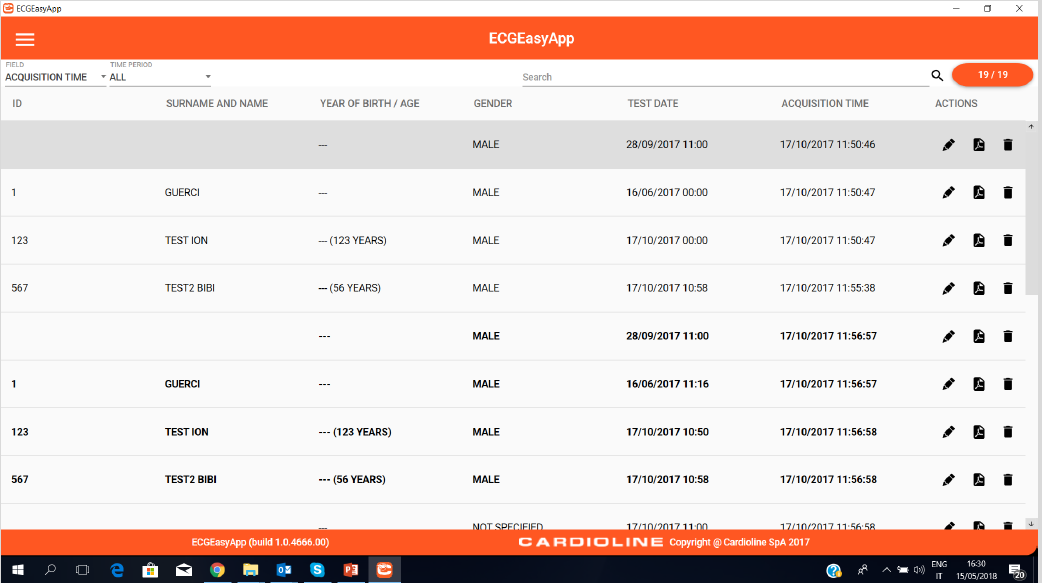Export PDF for TEST ION record at 11:56:58
1042x583 pixels.
[979, 432]
